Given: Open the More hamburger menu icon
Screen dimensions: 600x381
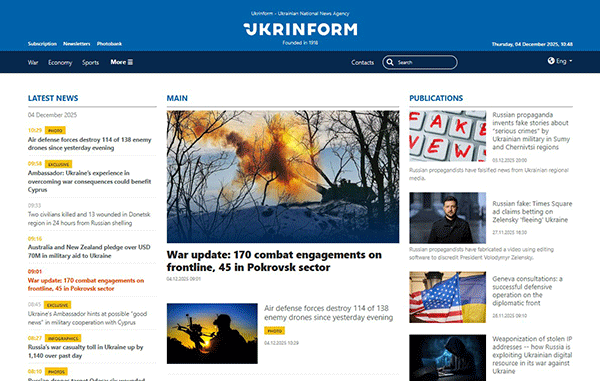Looking at the screenshot, I should click(130, 62).
